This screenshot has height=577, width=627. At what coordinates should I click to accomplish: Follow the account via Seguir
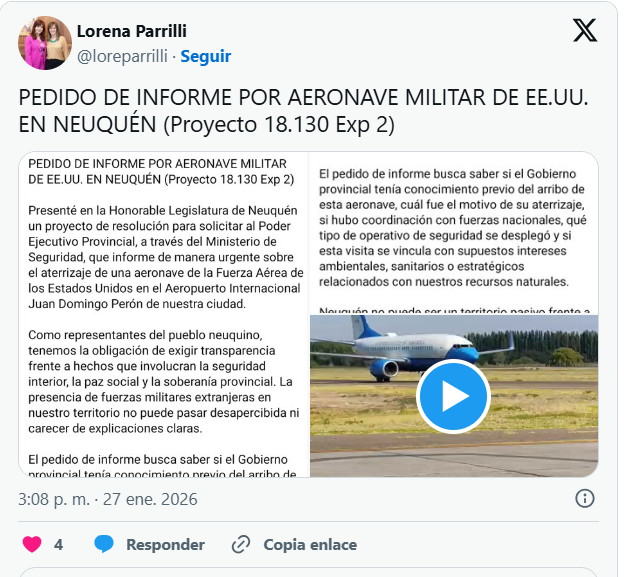pyautogui.click(x=206, y=56)
